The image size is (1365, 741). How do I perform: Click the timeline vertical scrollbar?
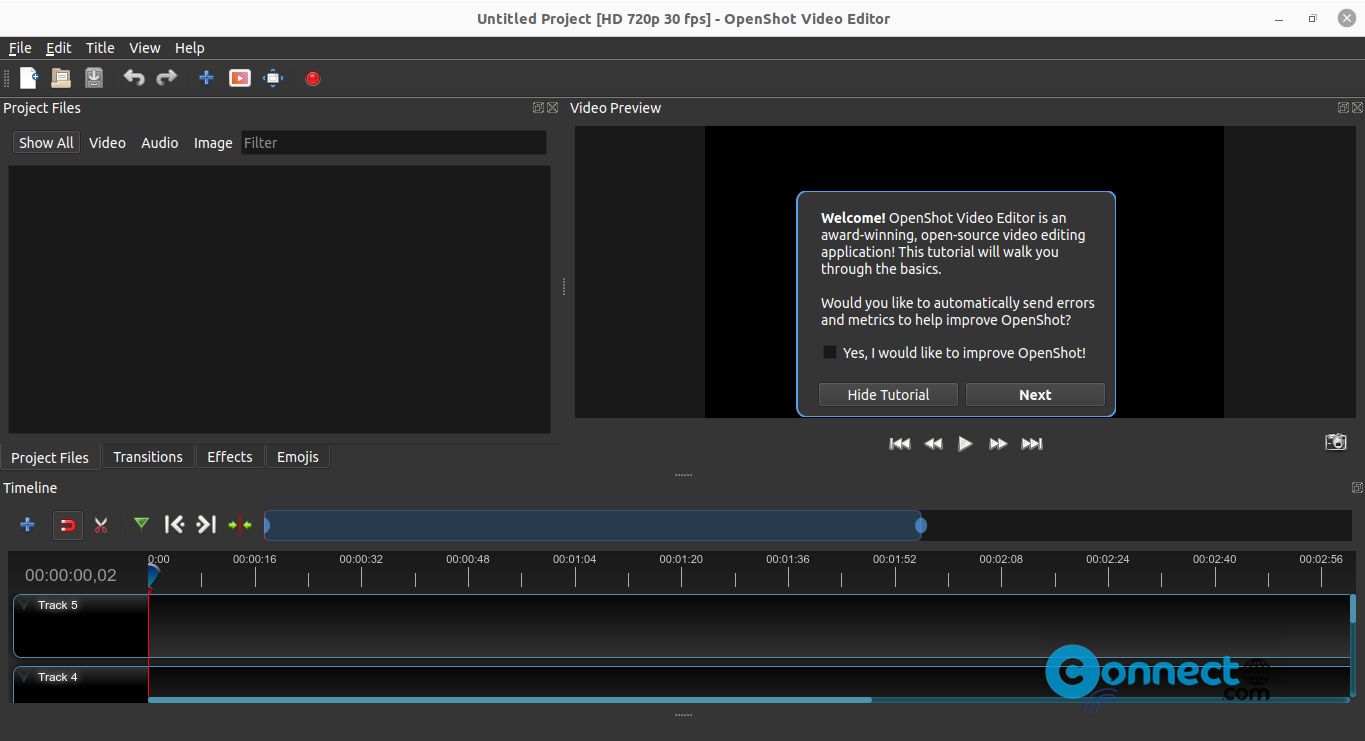click(x=1353, y=610)
